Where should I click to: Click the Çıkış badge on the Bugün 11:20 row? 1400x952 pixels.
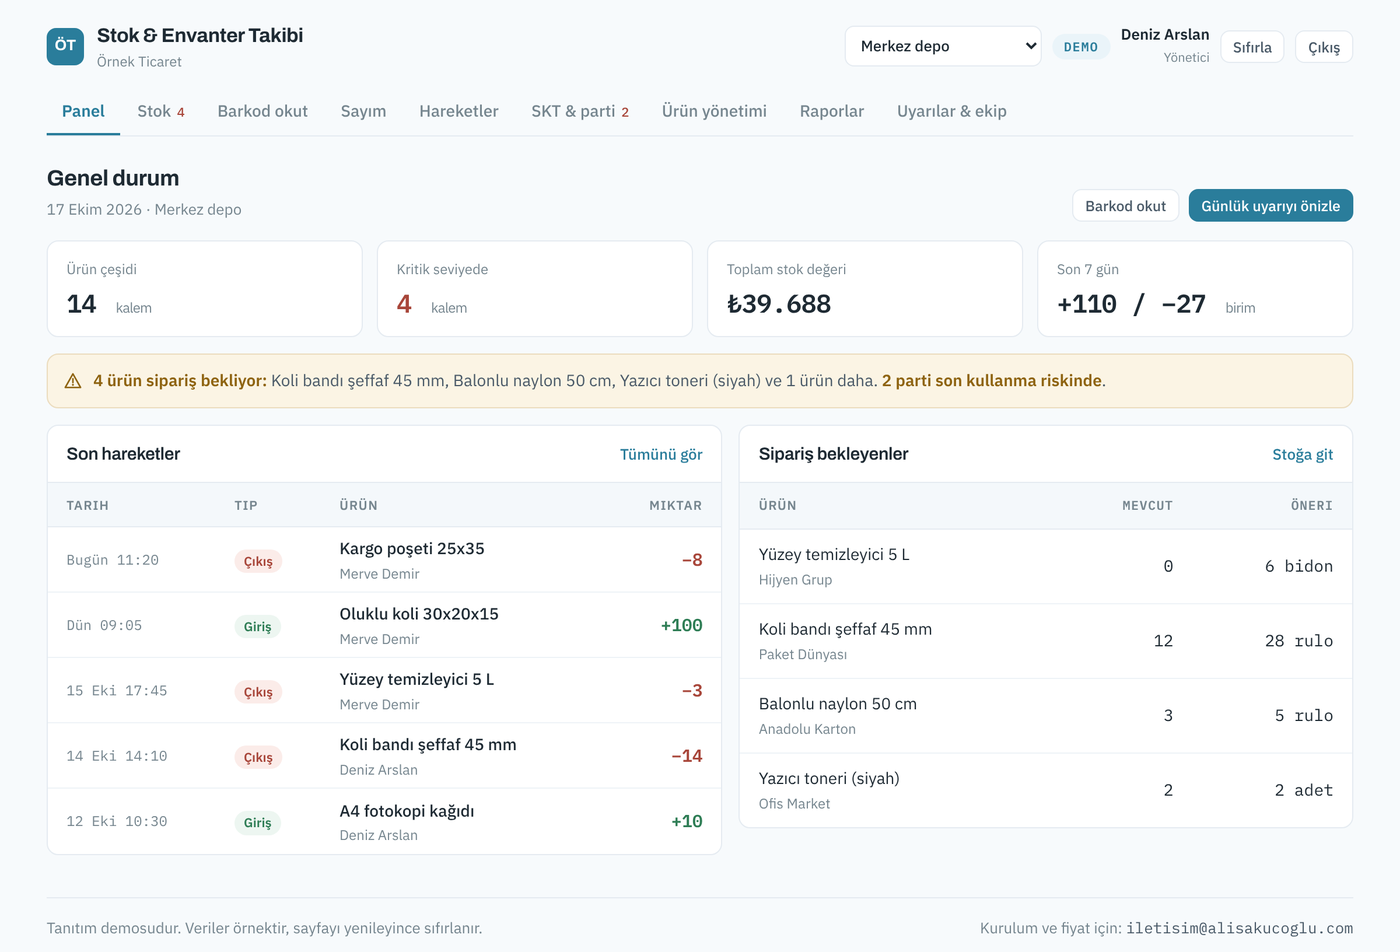pos(258,561)
